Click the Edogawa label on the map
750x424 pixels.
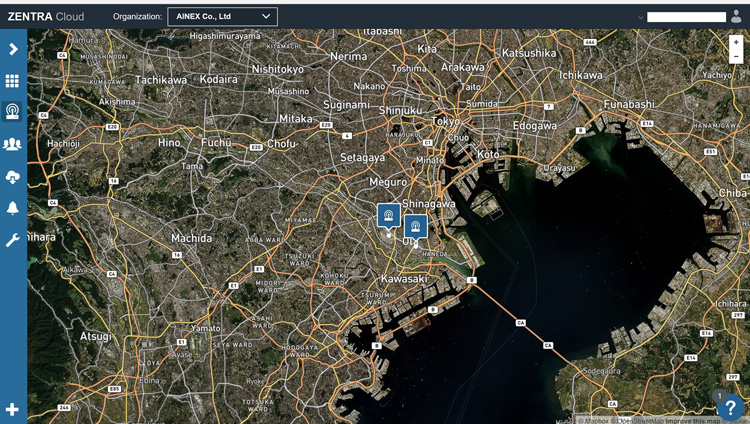pos(535,126)
